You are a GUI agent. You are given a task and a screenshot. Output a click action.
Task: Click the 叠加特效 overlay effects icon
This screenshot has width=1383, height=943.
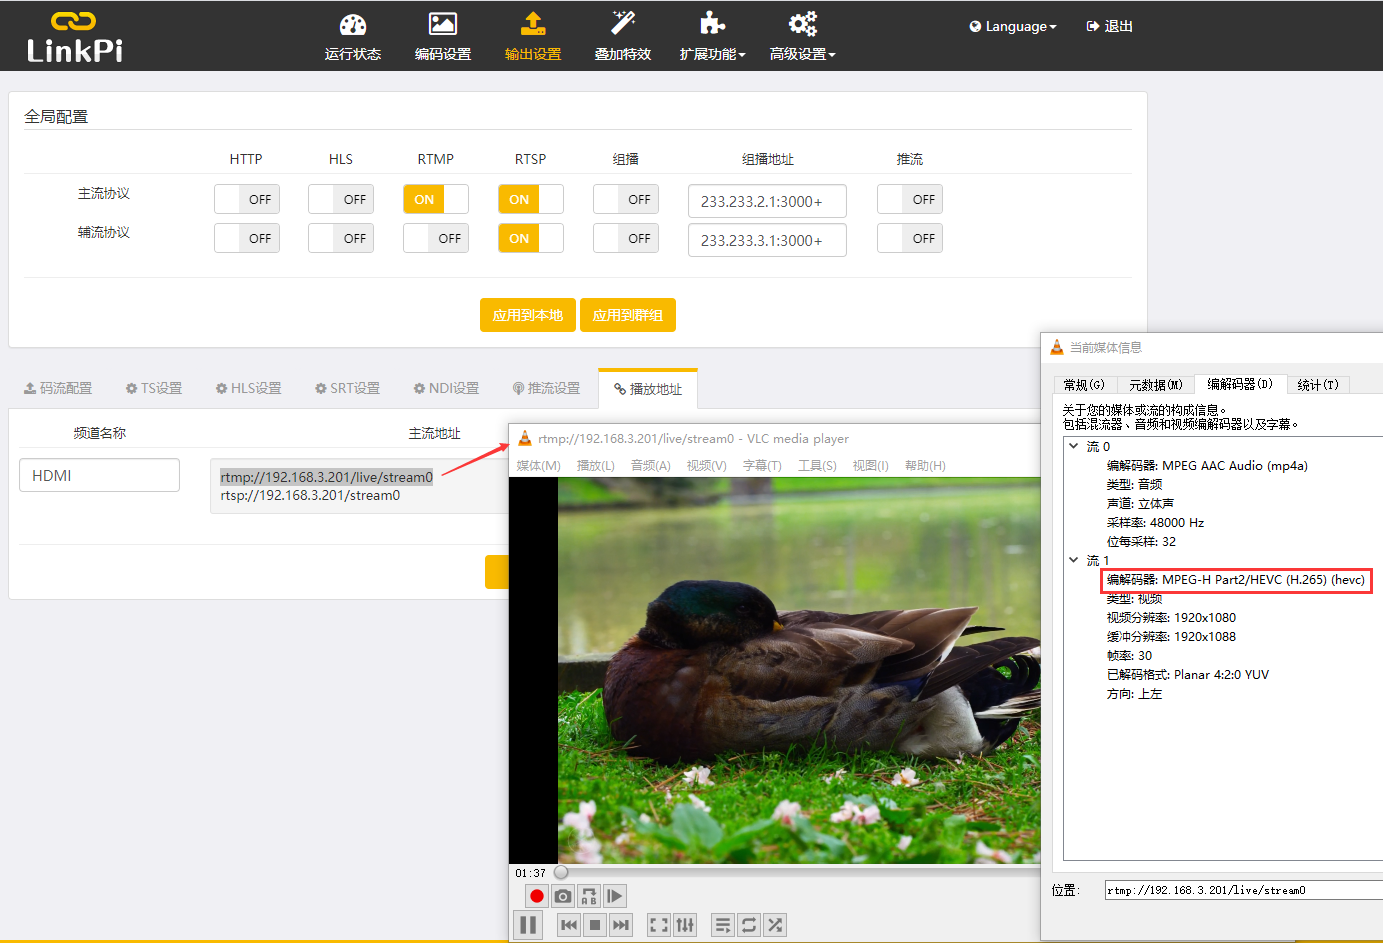(x=622, y=35)
